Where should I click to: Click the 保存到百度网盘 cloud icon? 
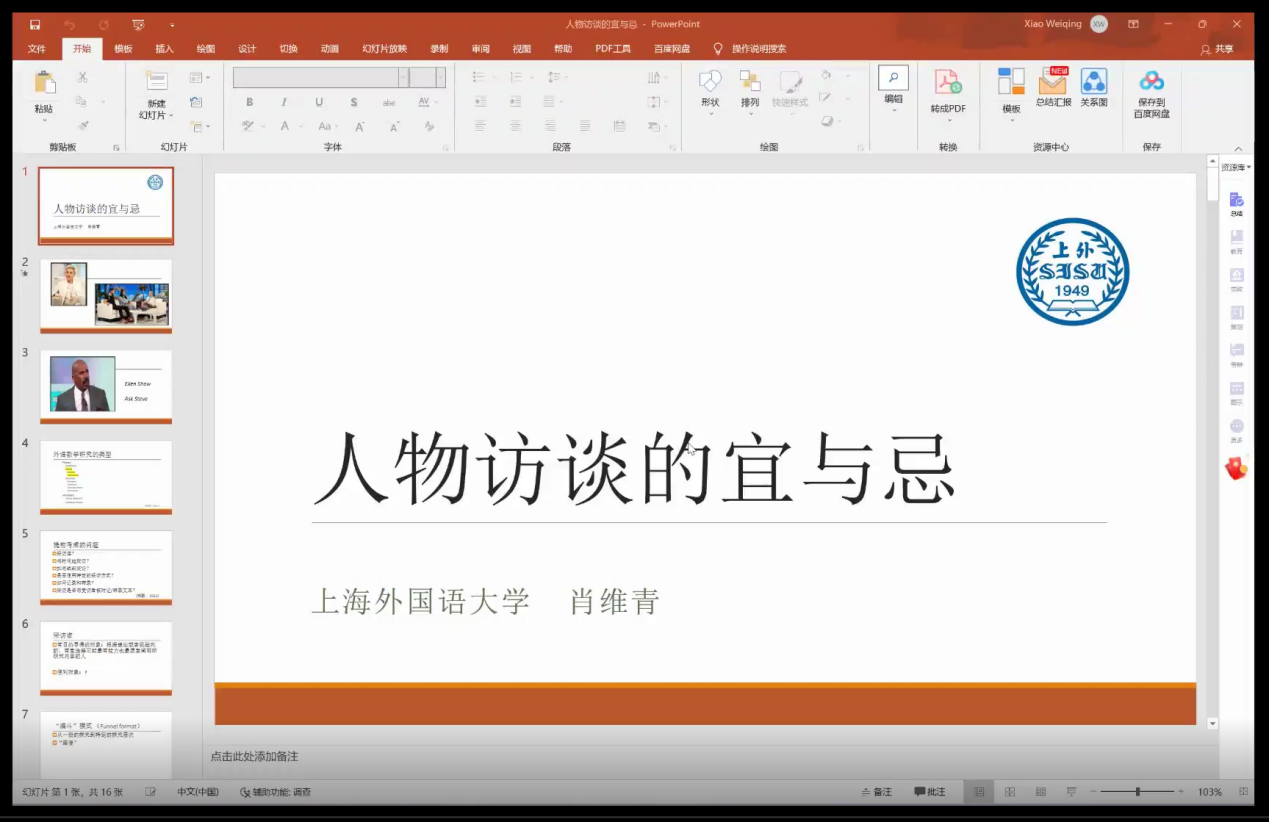[1151, 82]
